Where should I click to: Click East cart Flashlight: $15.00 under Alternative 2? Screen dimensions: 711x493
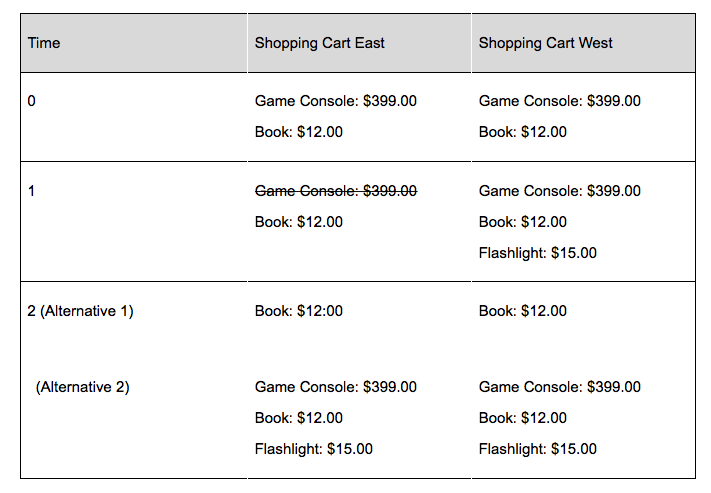[x=313, y=449]
